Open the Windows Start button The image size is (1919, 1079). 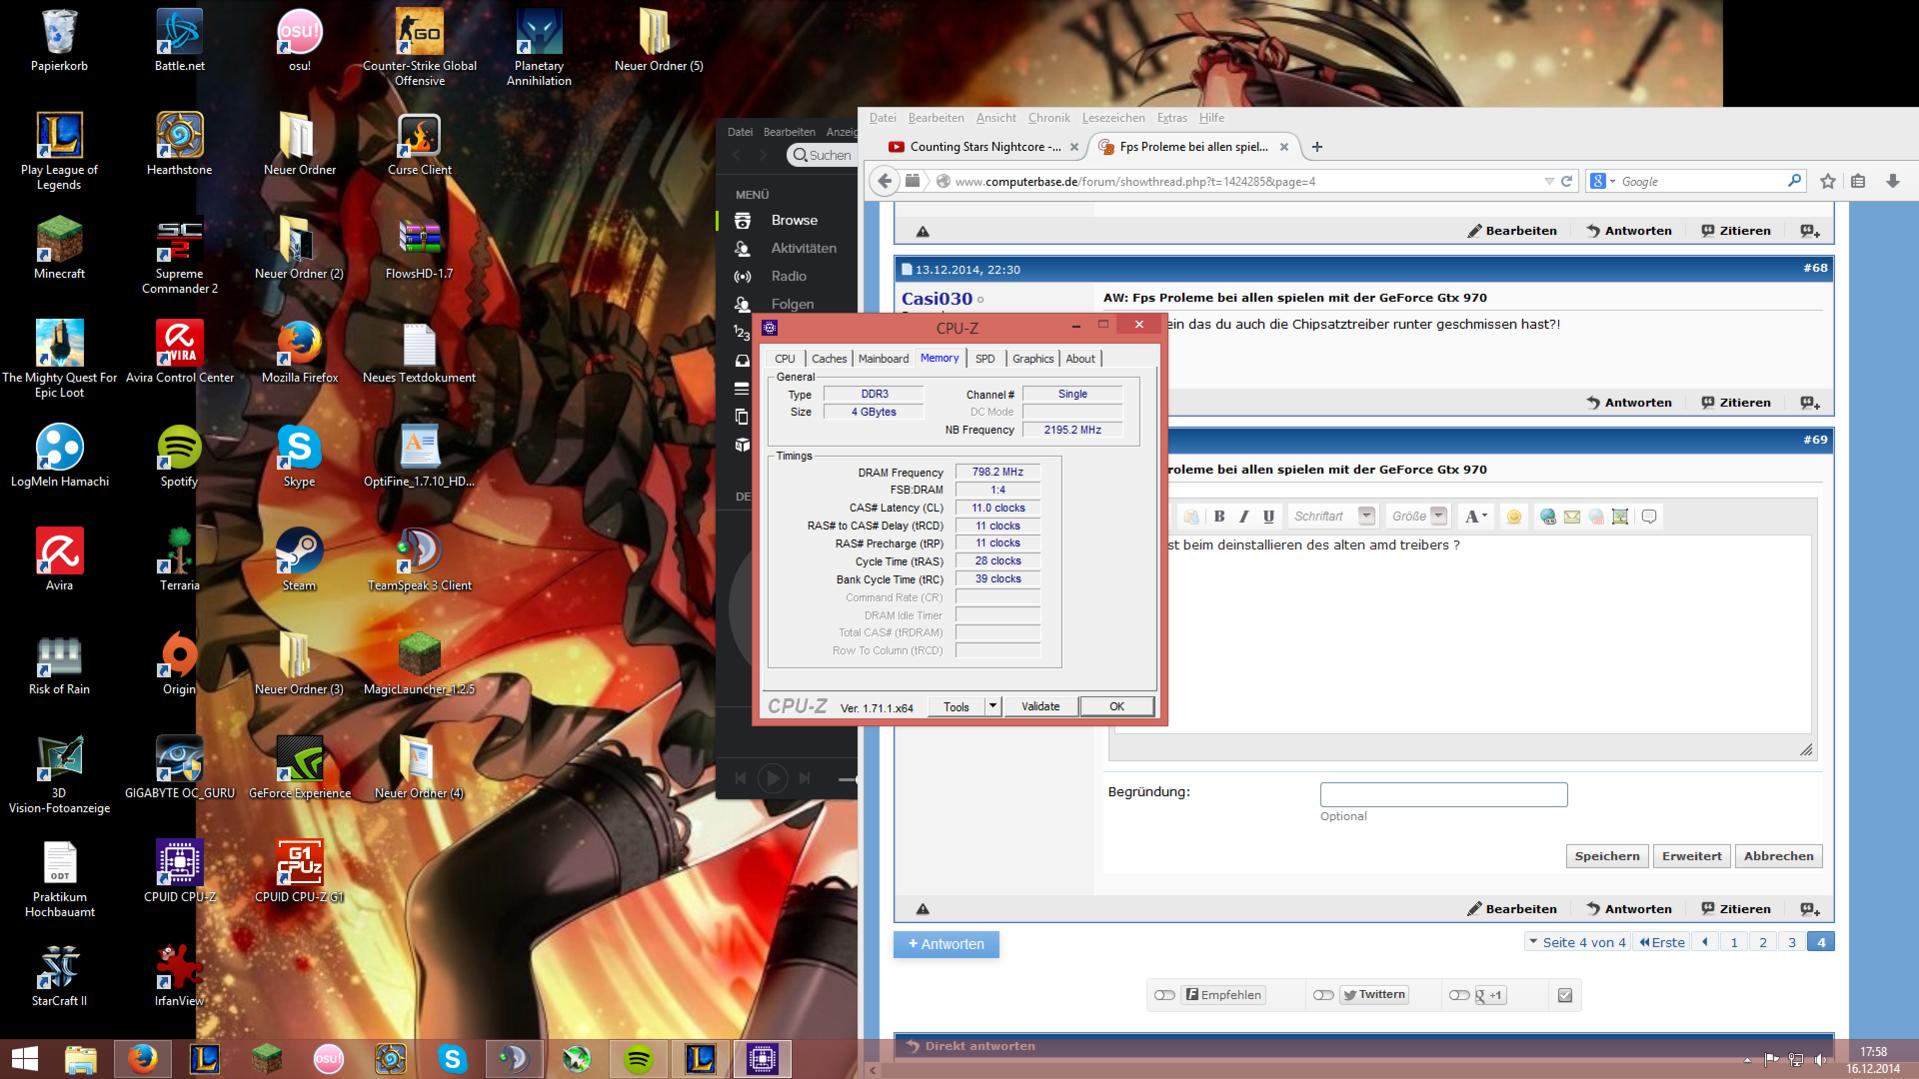[x=25, y=1058]
